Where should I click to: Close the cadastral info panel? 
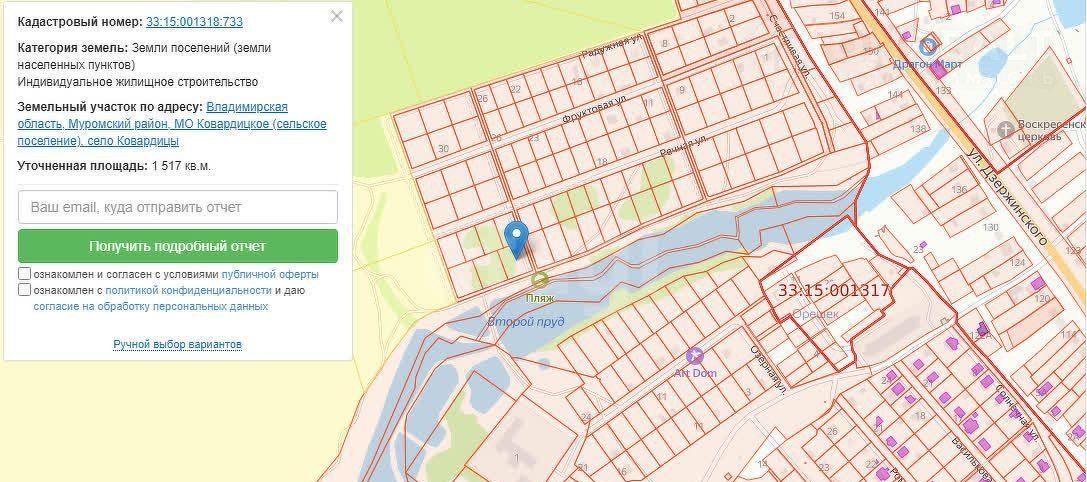(x=337, y=16)
